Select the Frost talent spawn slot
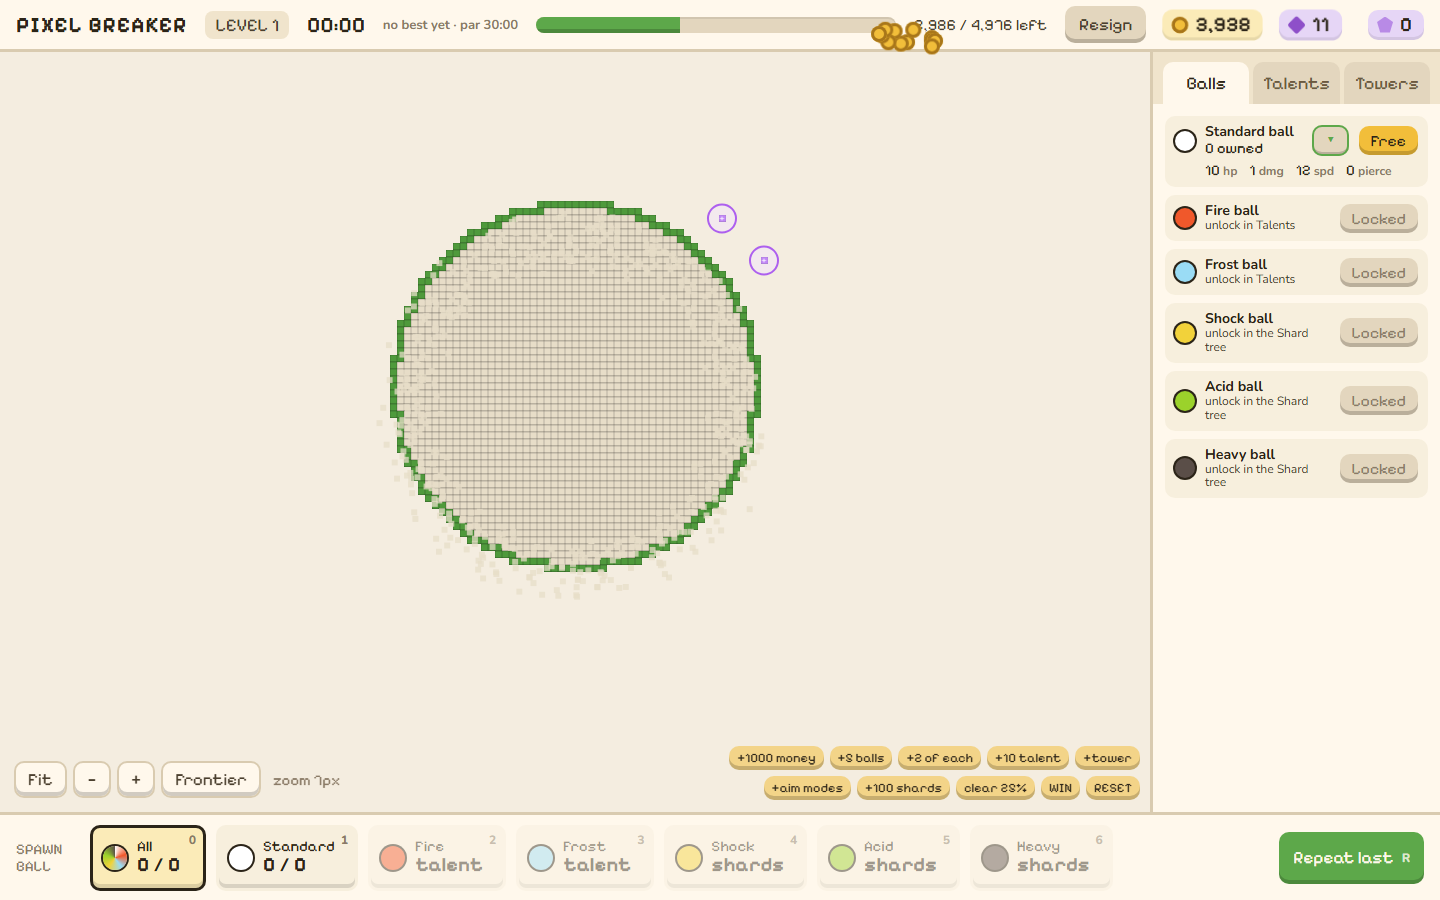The width and height of the screenshot is (1440, 900). 584,856
